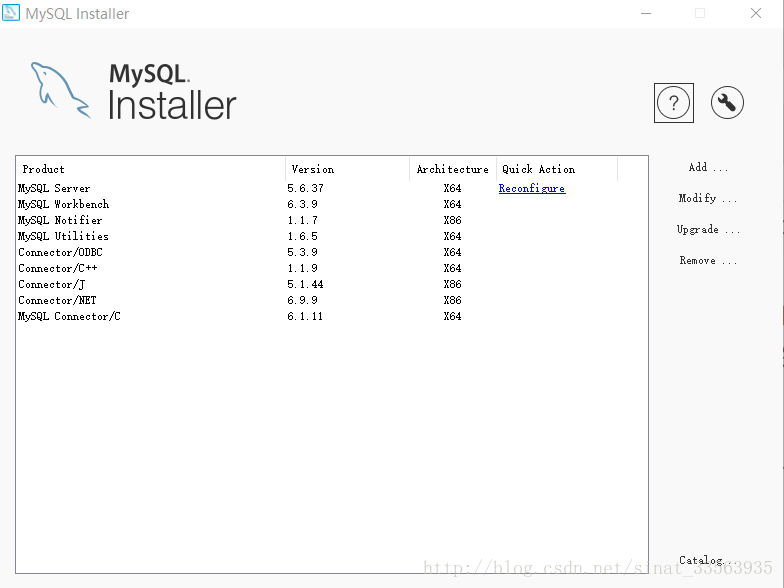The width and height of the screenshot is (784, 588).
Task: Click X86 architecture of Connector/J
Action: (x=452, y=284)
